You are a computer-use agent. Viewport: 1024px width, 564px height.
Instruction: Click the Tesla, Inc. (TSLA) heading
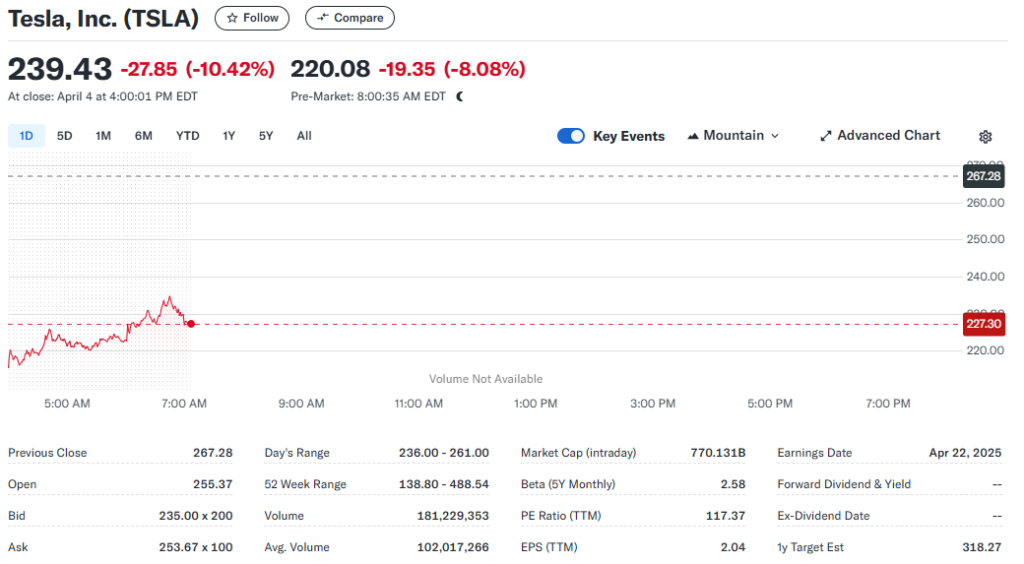[x=103, y=18]
